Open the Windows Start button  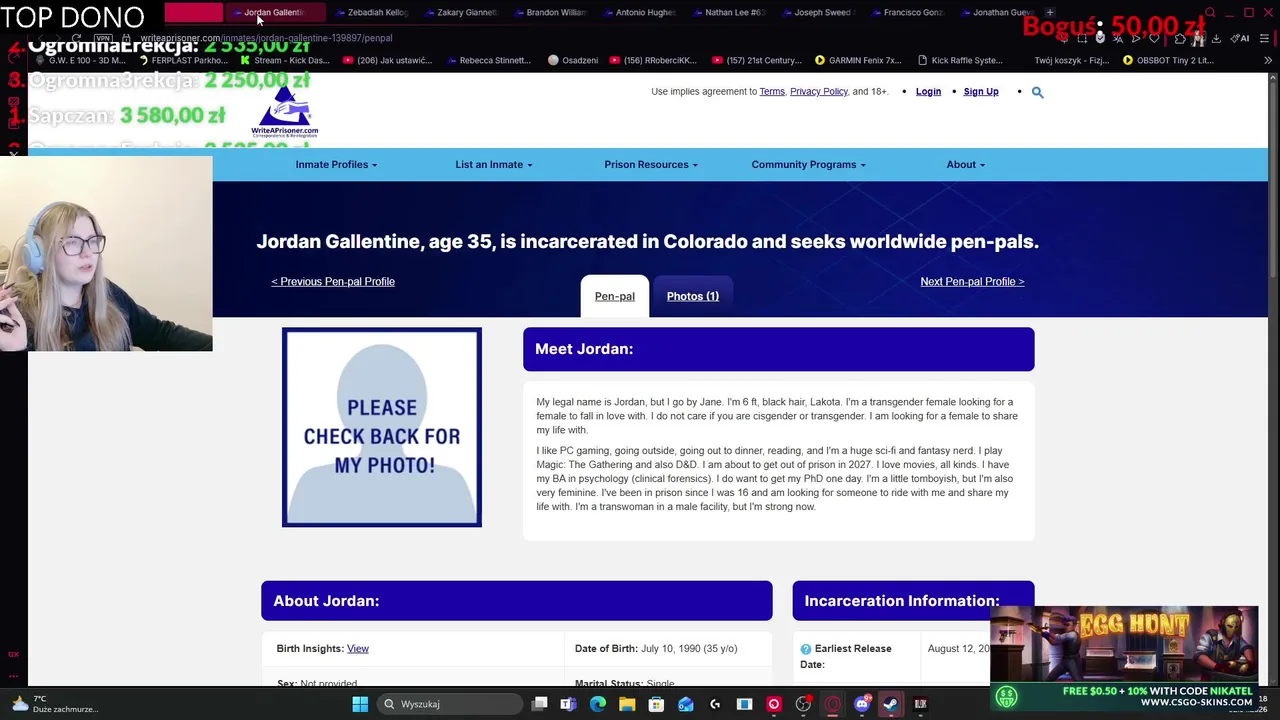click(360, 704)
